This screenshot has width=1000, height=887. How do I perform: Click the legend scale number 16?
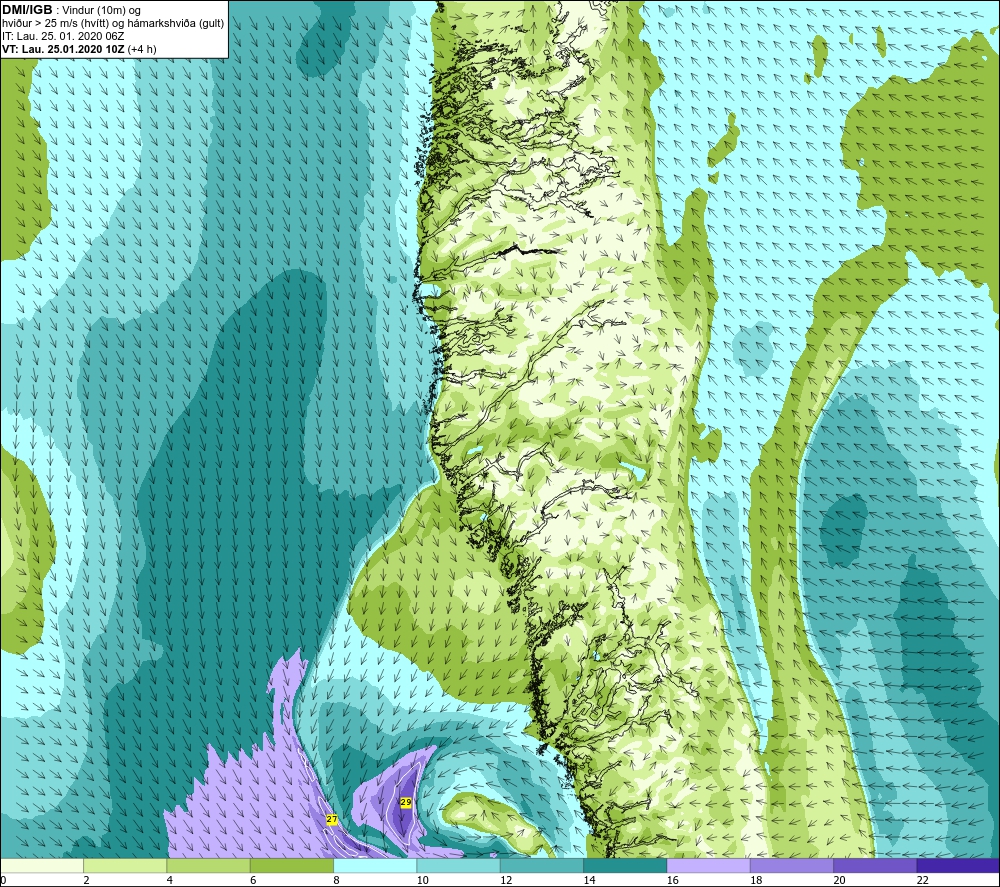tap(673, 880)
